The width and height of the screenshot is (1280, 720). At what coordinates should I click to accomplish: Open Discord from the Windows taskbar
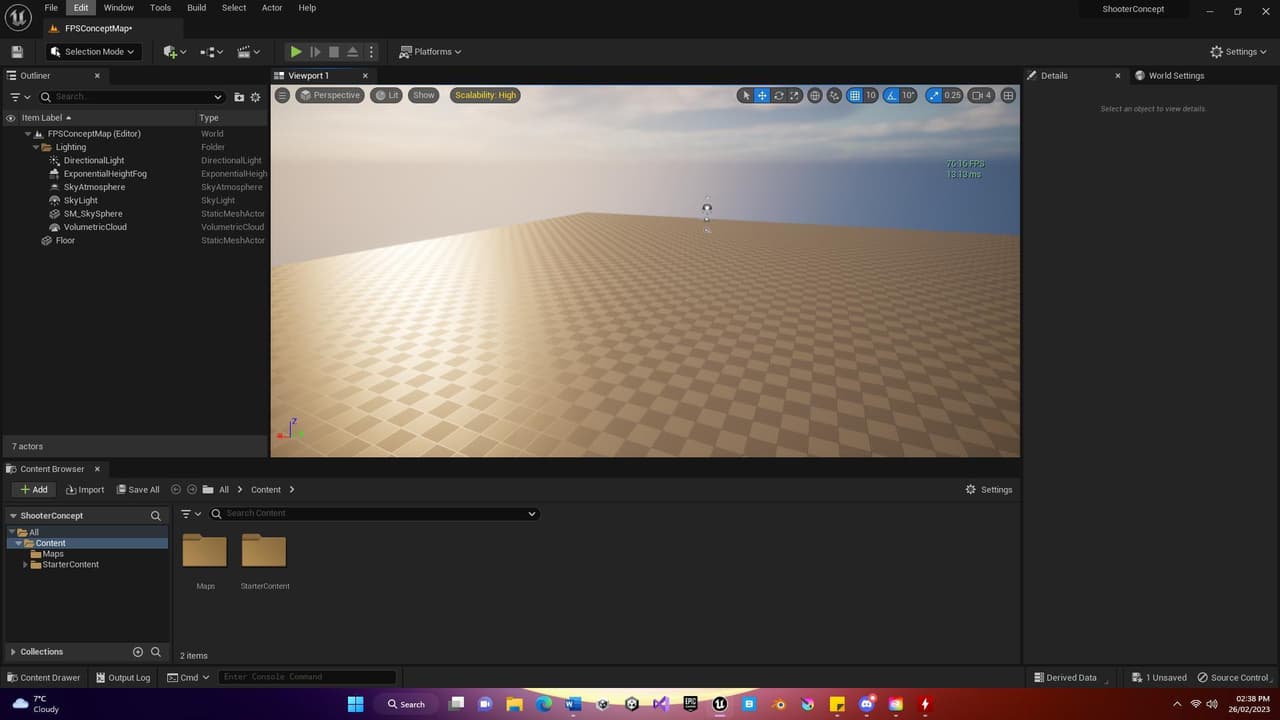866,704
